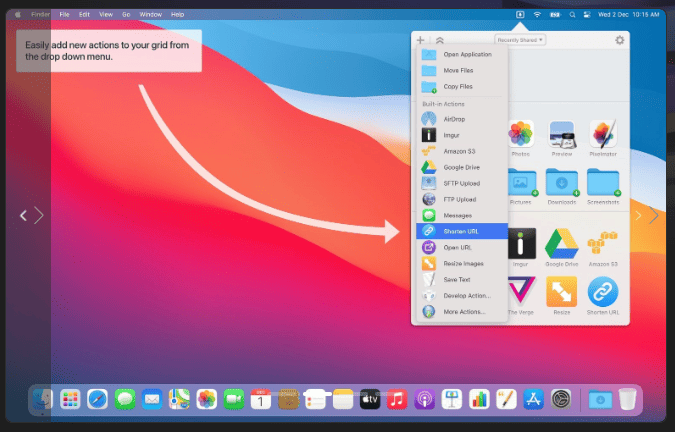The image size is (675, 432).
Task: Open Apple TV from the Dock
Action: (370, 400)
